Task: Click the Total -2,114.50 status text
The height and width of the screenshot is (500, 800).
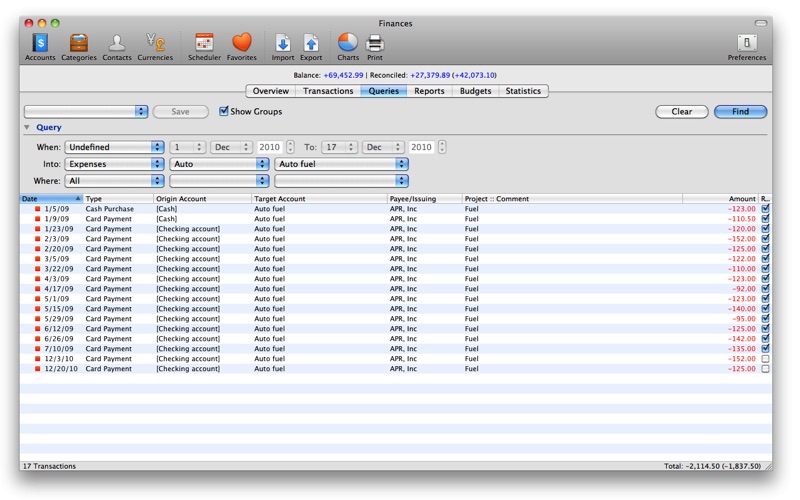Action: pyautogui.click(x=712, y=466)
